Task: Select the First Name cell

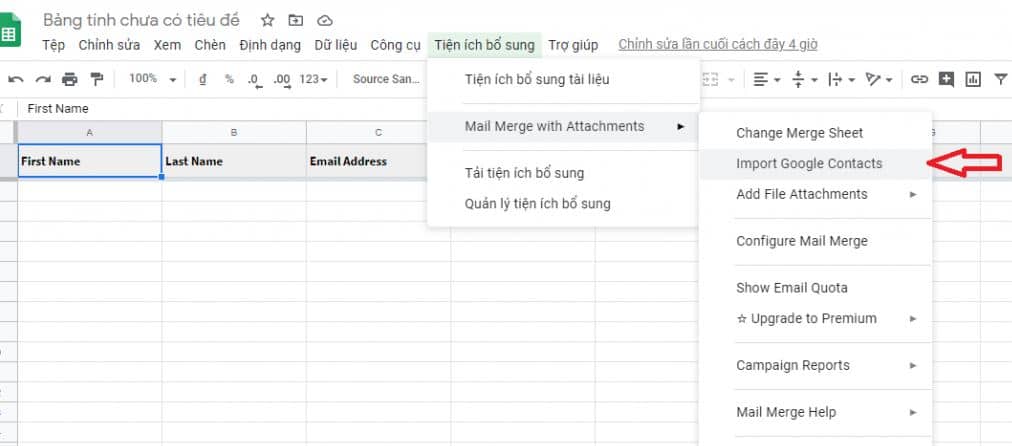Action: (x=90, y=161)
